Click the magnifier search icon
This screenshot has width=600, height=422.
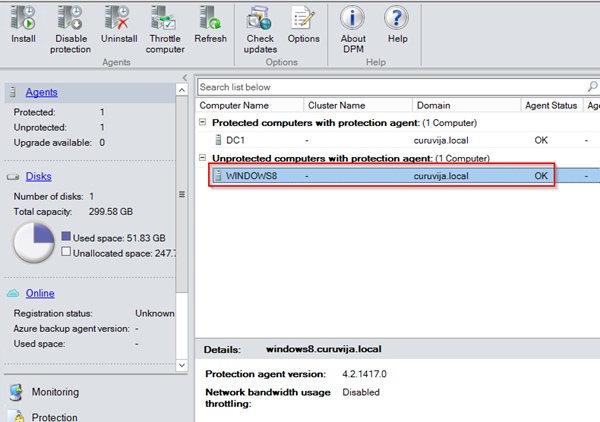592,87
